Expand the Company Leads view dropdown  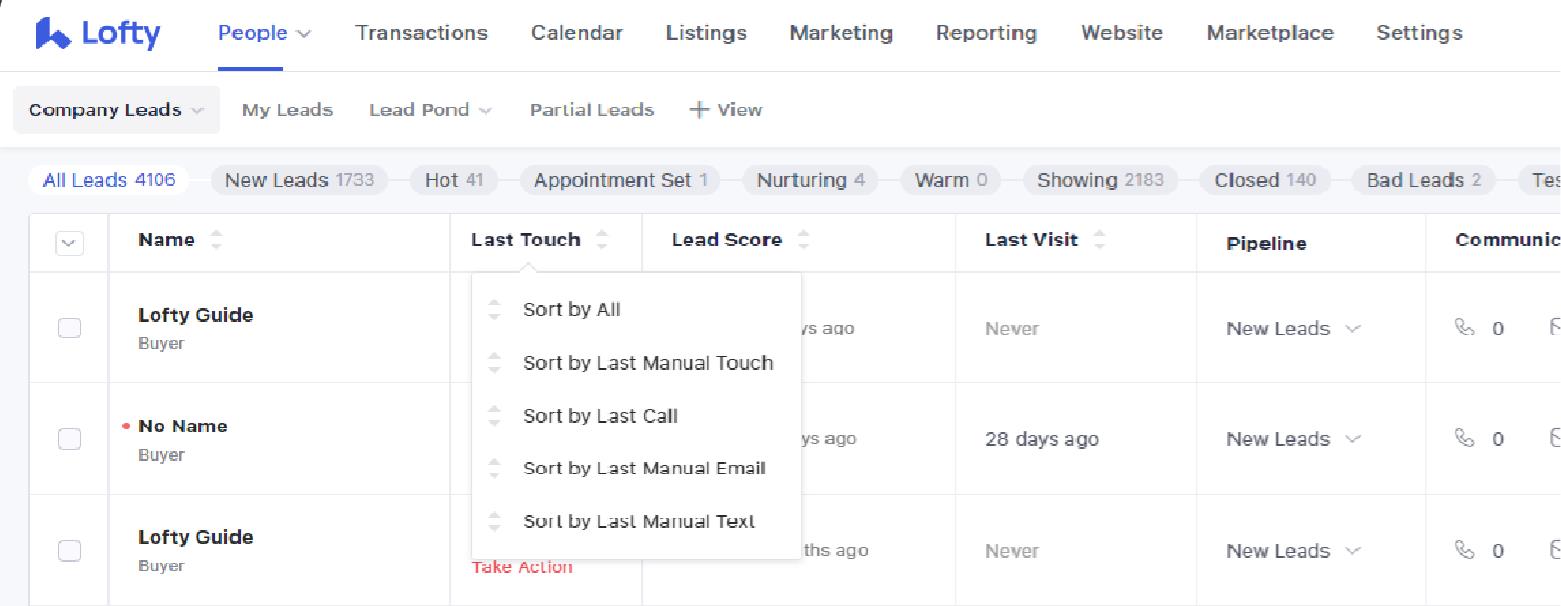click(197, 111)
